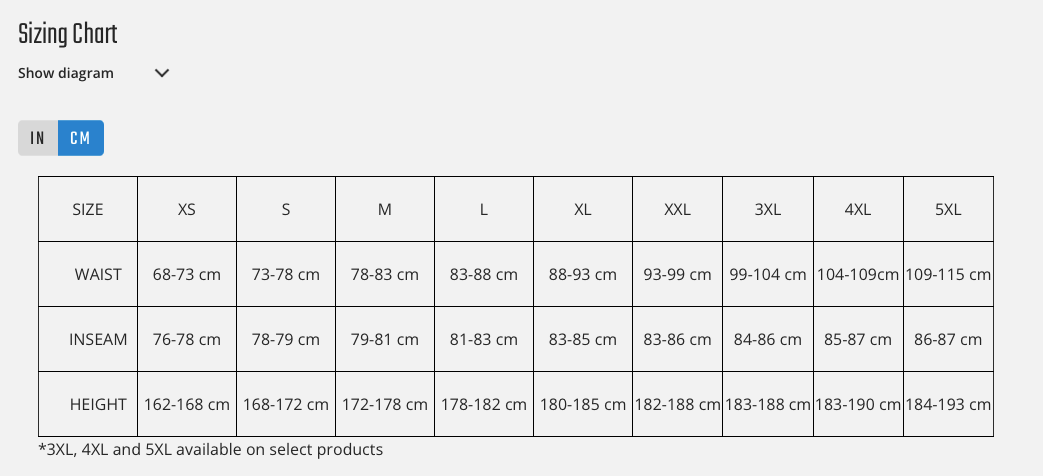The image size is (1043, 476).
Task: Select waist cell 68-73 cm for XS
Action: click(187, 274)
